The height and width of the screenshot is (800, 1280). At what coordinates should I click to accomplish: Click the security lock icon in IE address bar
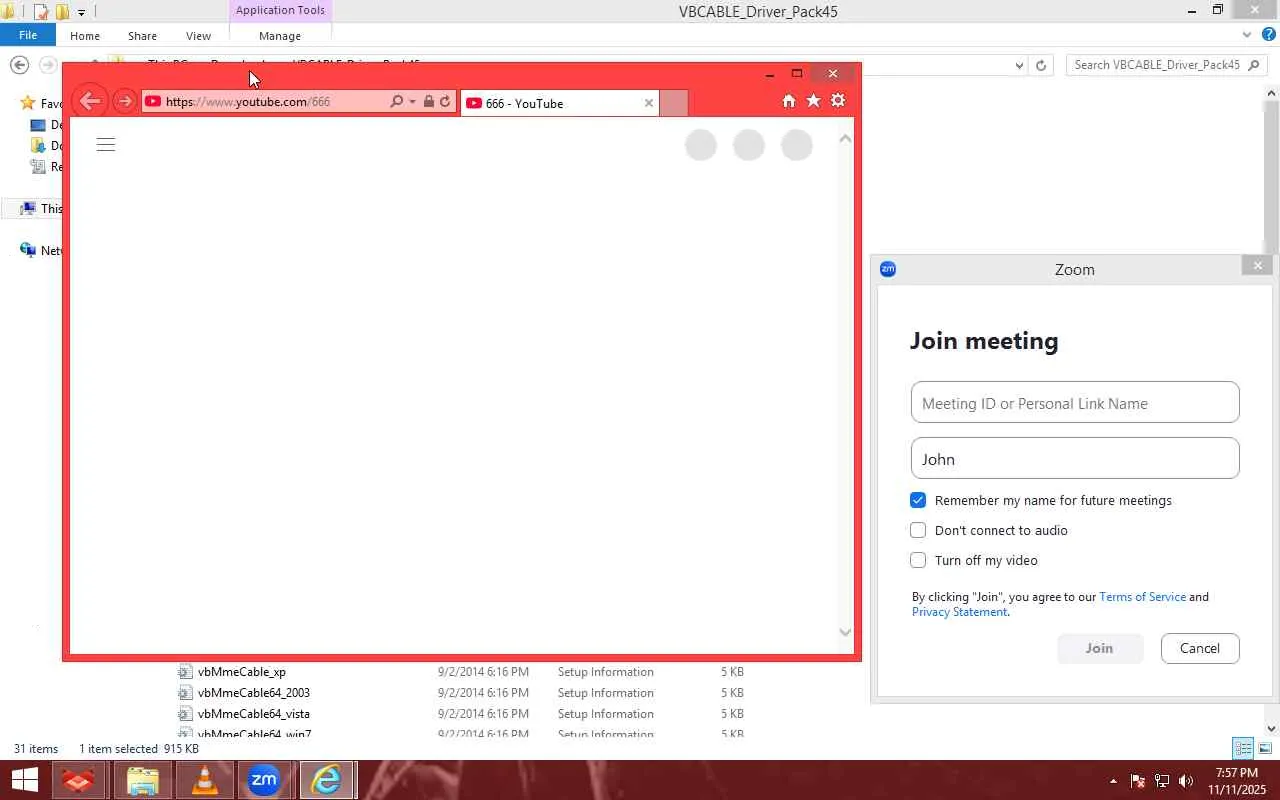coord(429,101)
